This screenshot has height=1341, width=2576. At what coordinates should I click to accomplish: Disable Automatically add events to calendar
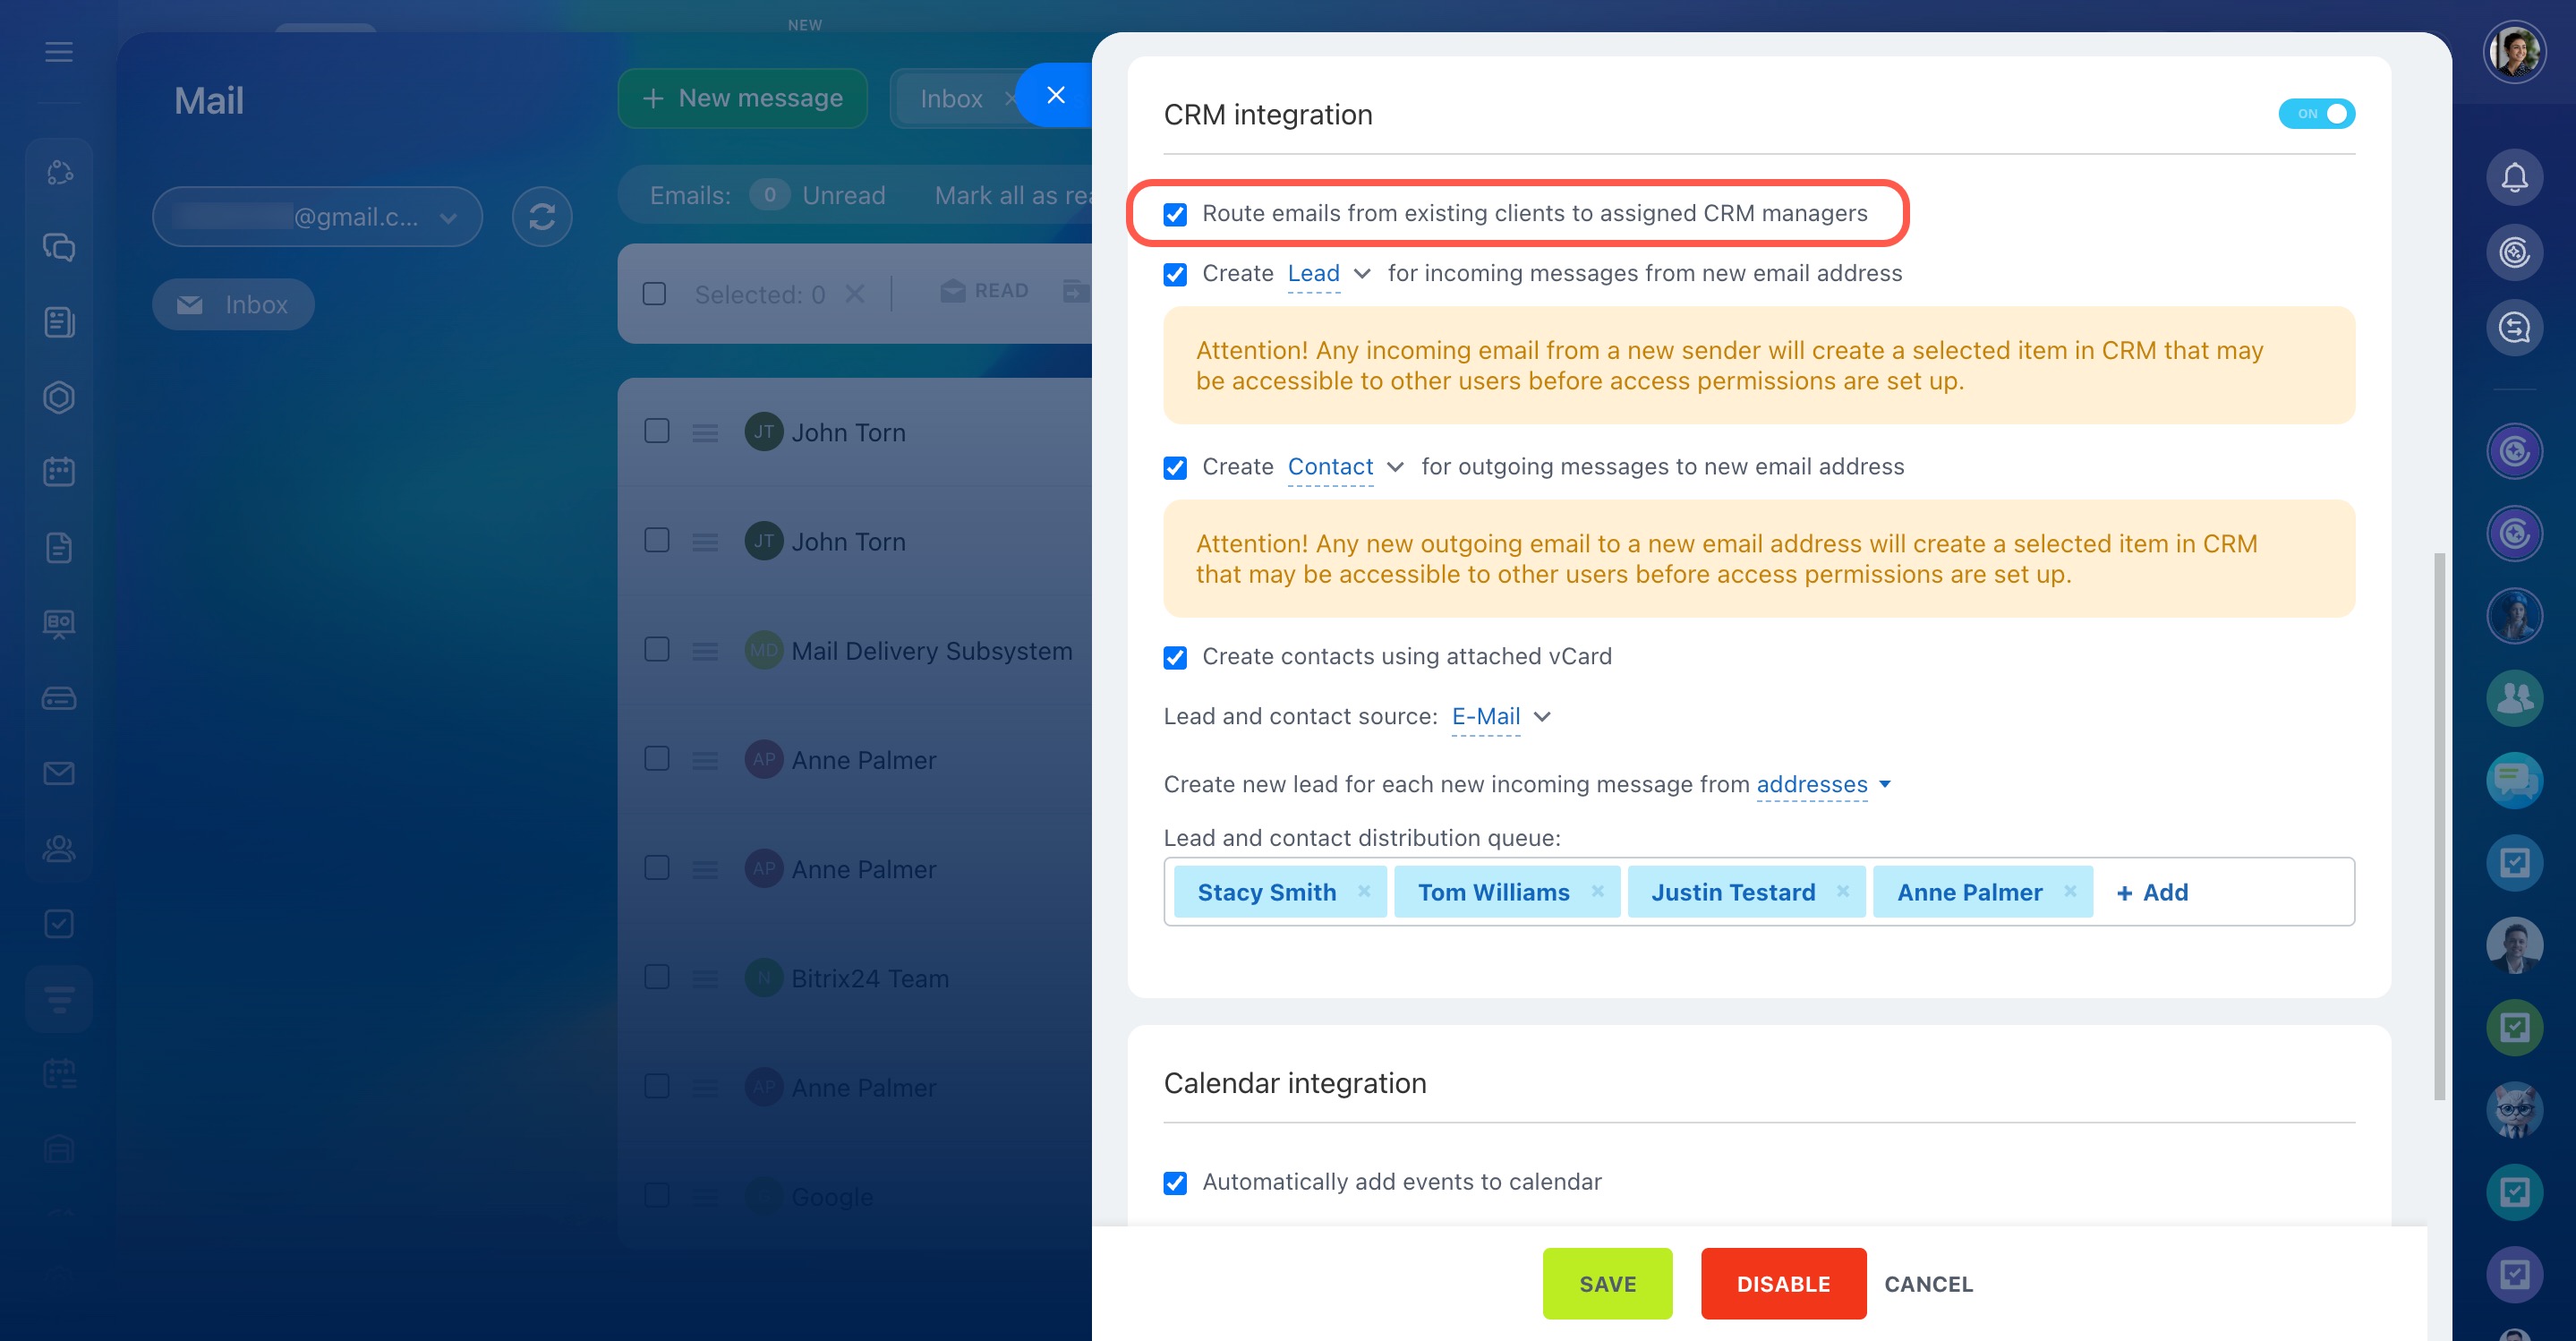click(x=1175, y=1182)
